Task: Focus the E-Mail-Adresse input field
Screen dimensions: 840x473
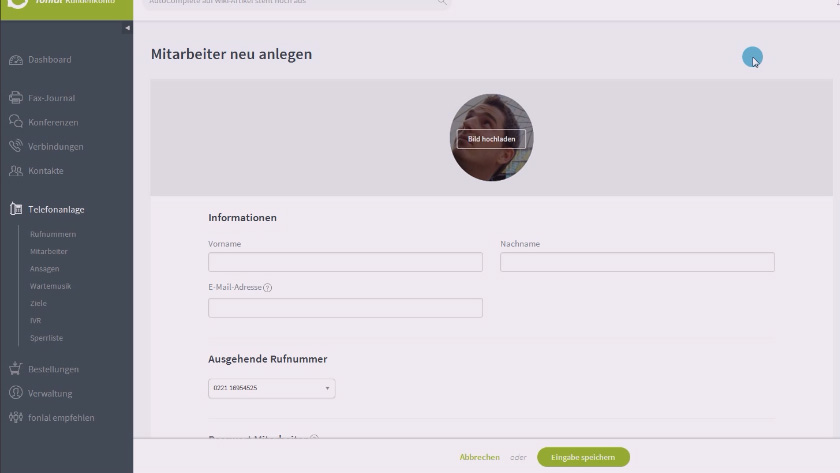Action: [346, 308]
